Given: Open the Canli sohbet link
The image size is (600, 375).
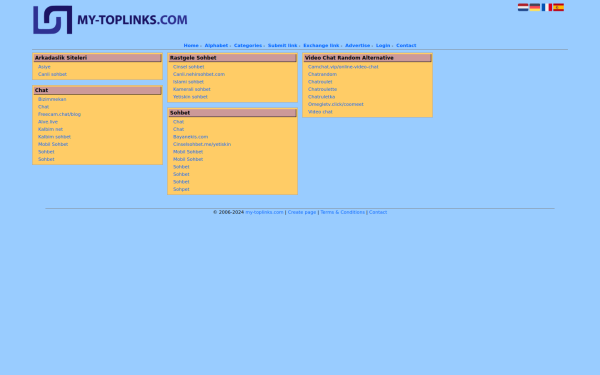Looking at the screenshot, I should (x=52, y=74).
